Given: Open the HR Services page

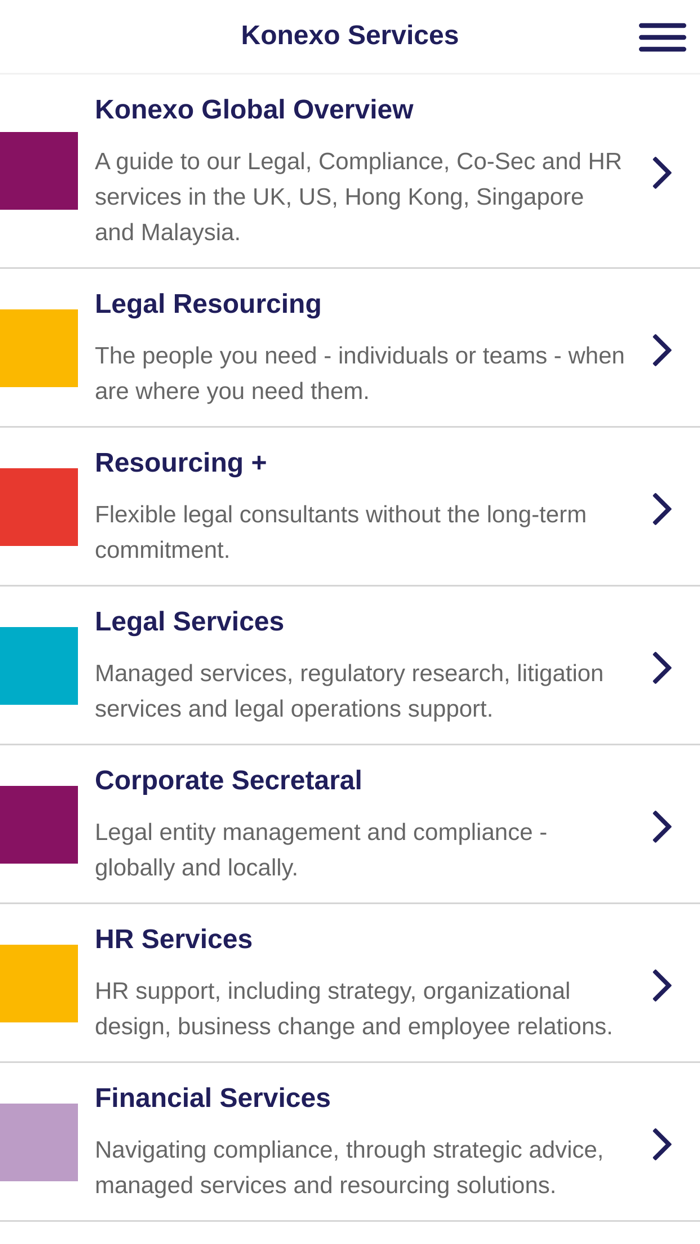Looking at the screenshot, I should [x=173, y=938].
